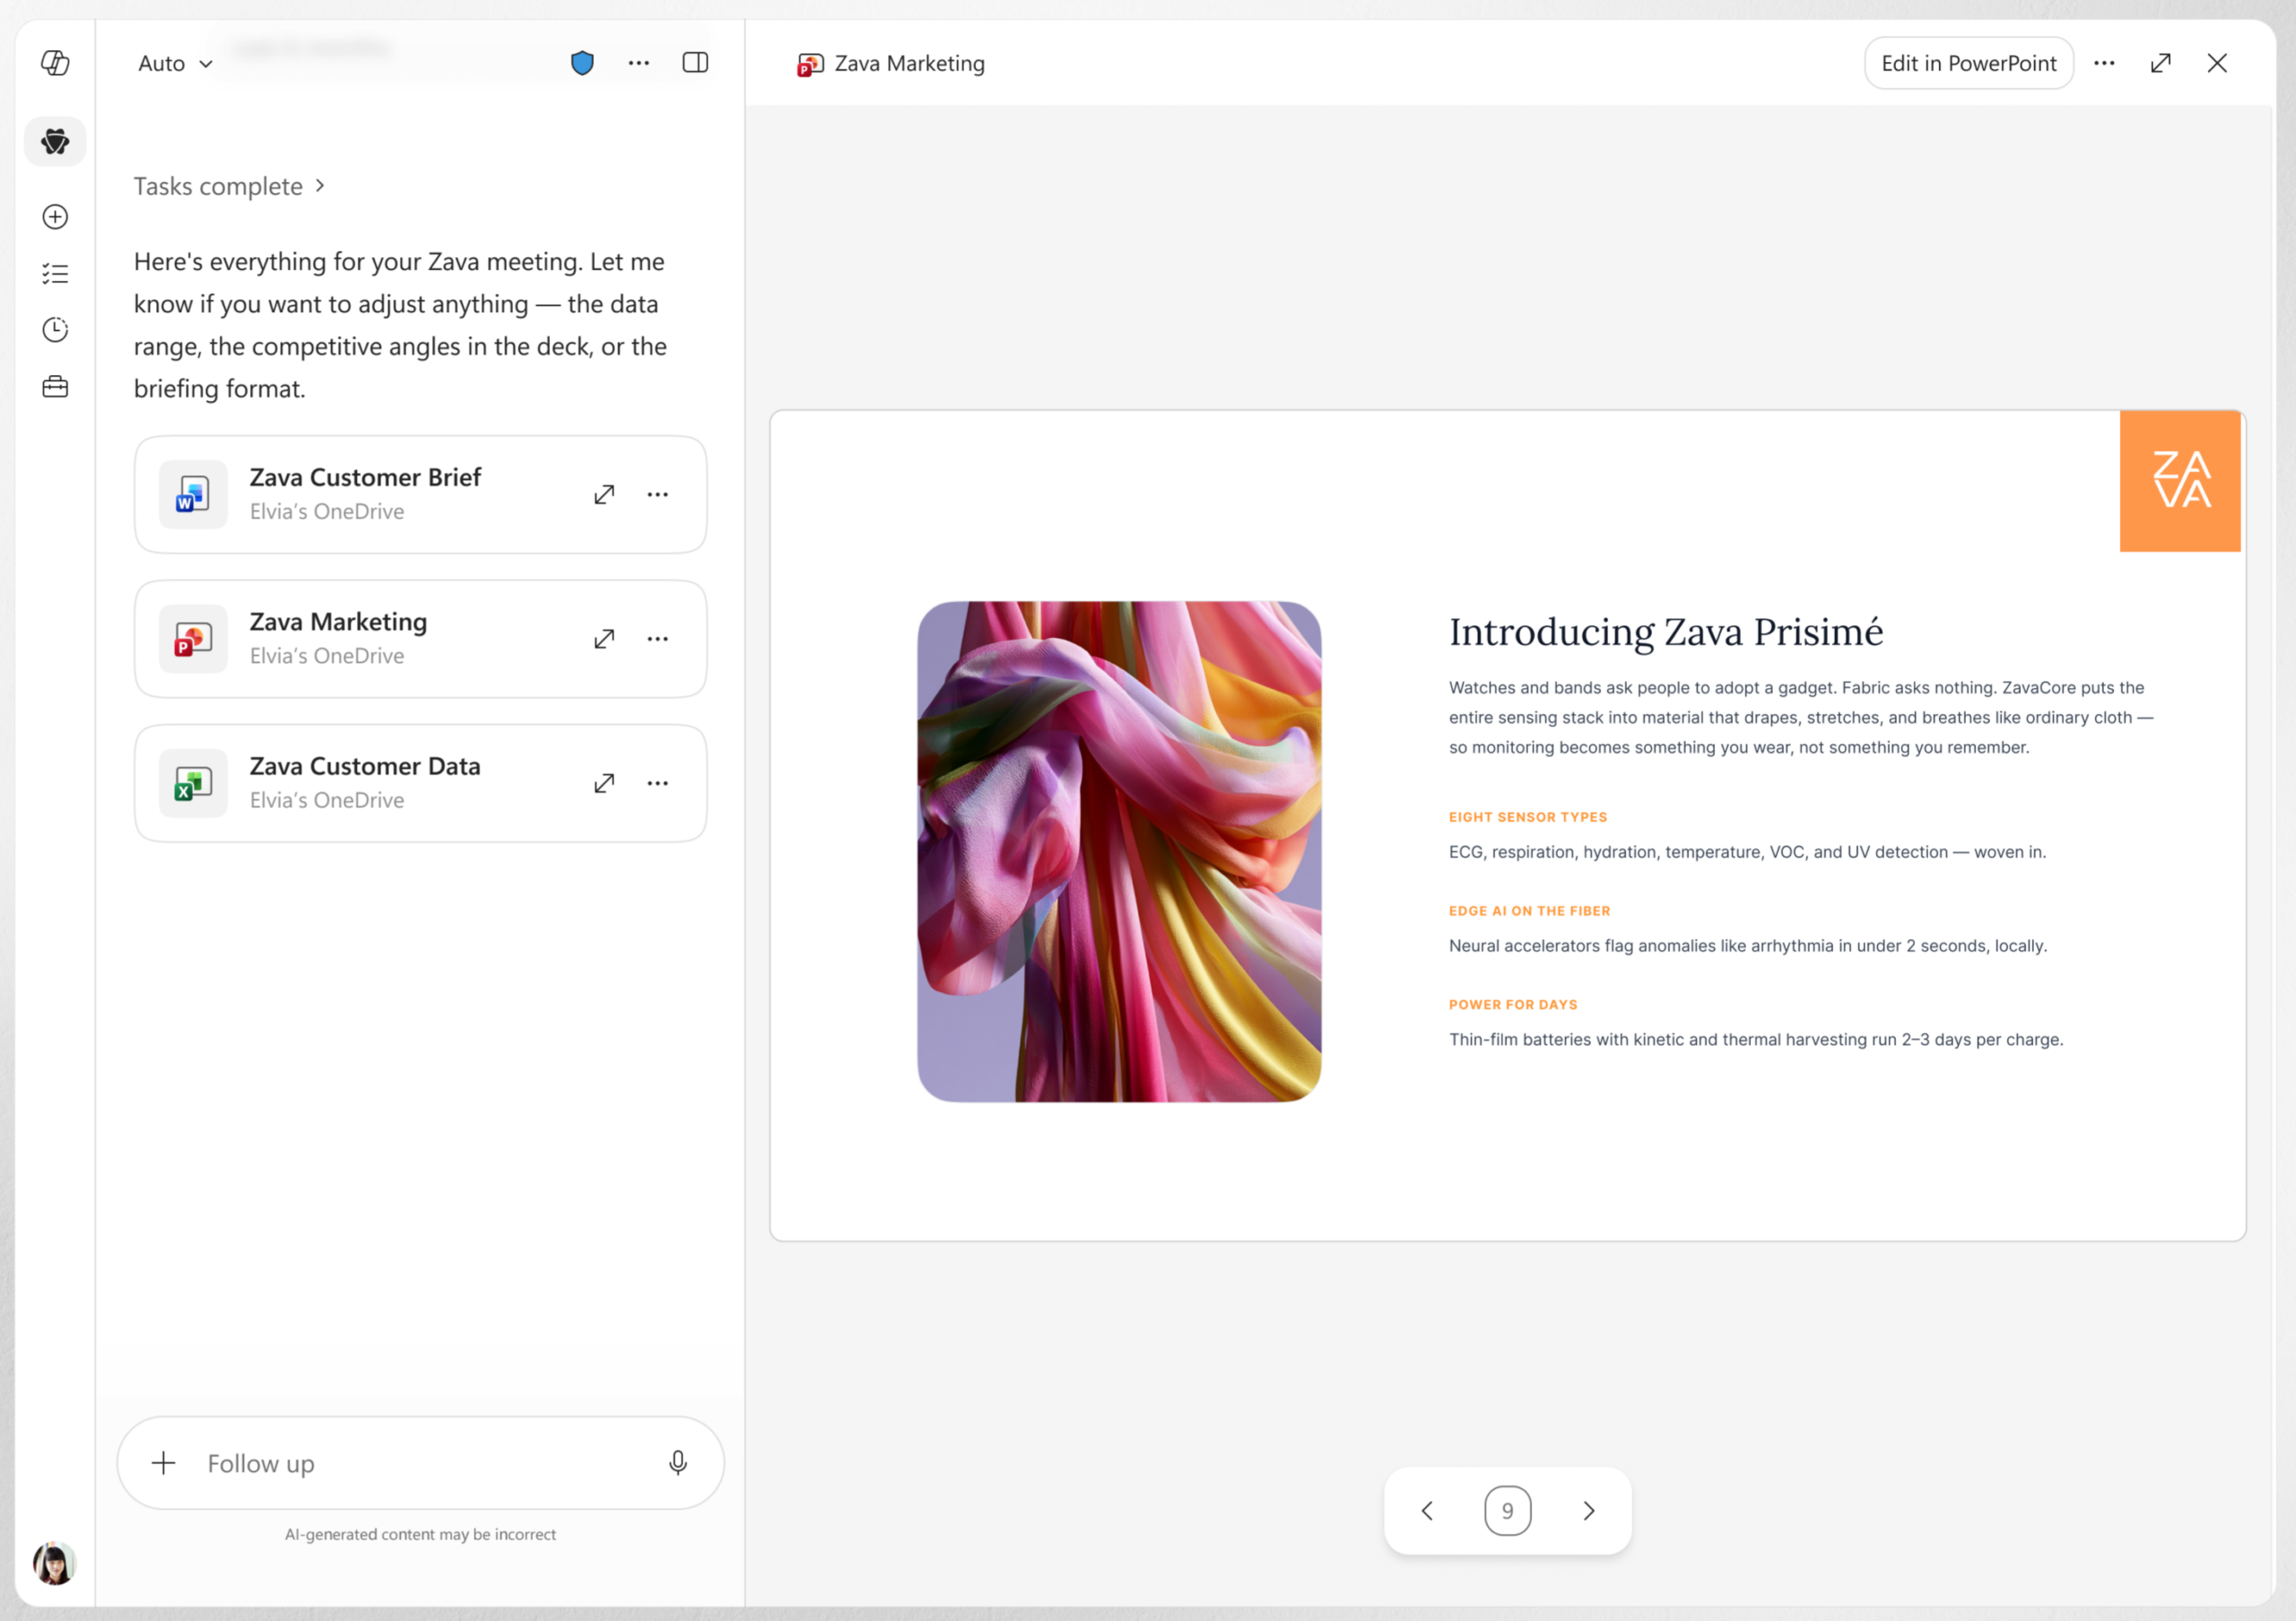The width and height of the screenshot is (2296, 1621).
Task: Open the Copilot logo icon in the sidebar
Action: 55,63
